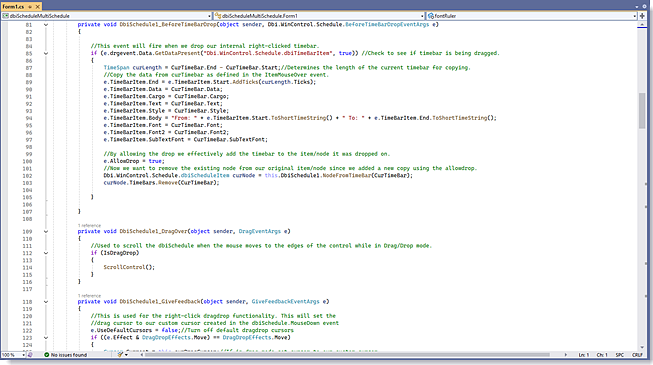Image resolution: width=653 pixels, height=365 pixels.
Task: Click the DbiSchedule1_BeforeTimeBarDrop method name
Action: [x=168, y=25]
